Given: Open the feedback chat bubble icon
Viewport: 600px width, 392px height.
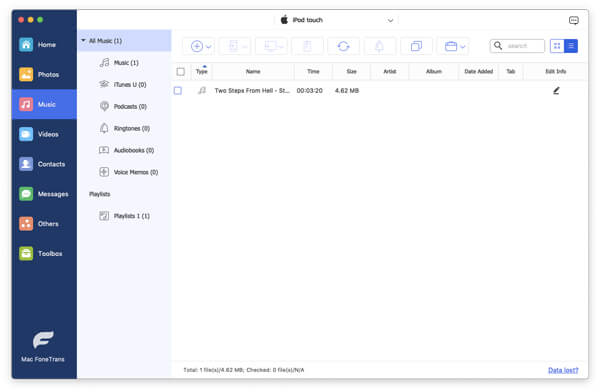Looking at the screenshot, I should point(573,20).
